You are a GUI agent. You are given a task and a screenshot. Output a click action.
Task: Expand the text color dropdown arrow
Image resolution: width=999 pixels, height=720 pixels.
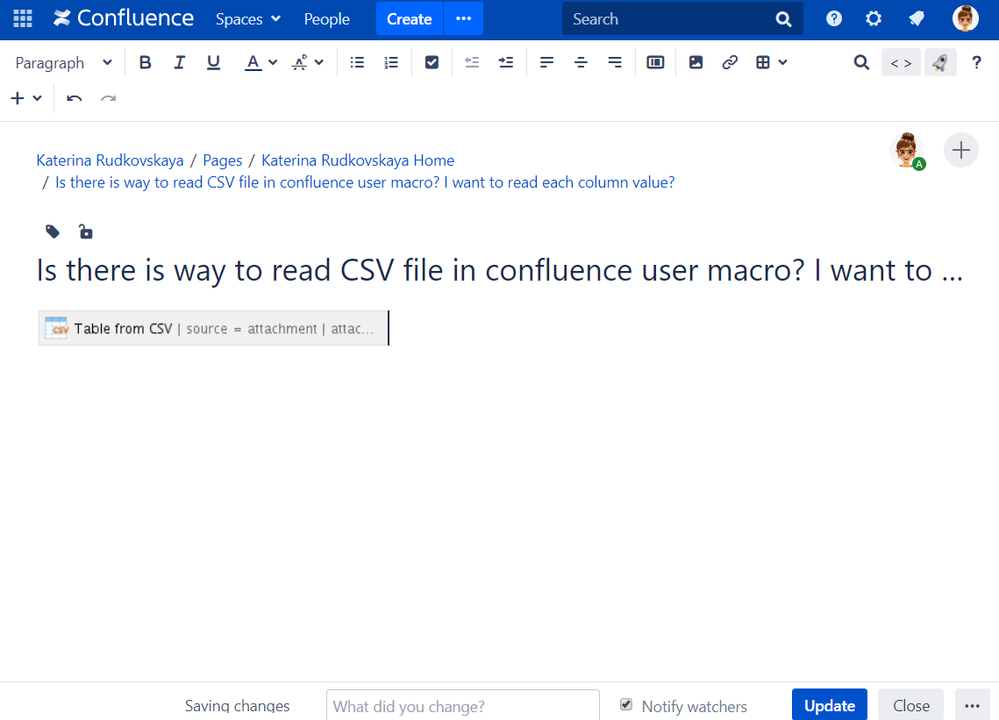[273, 62]
